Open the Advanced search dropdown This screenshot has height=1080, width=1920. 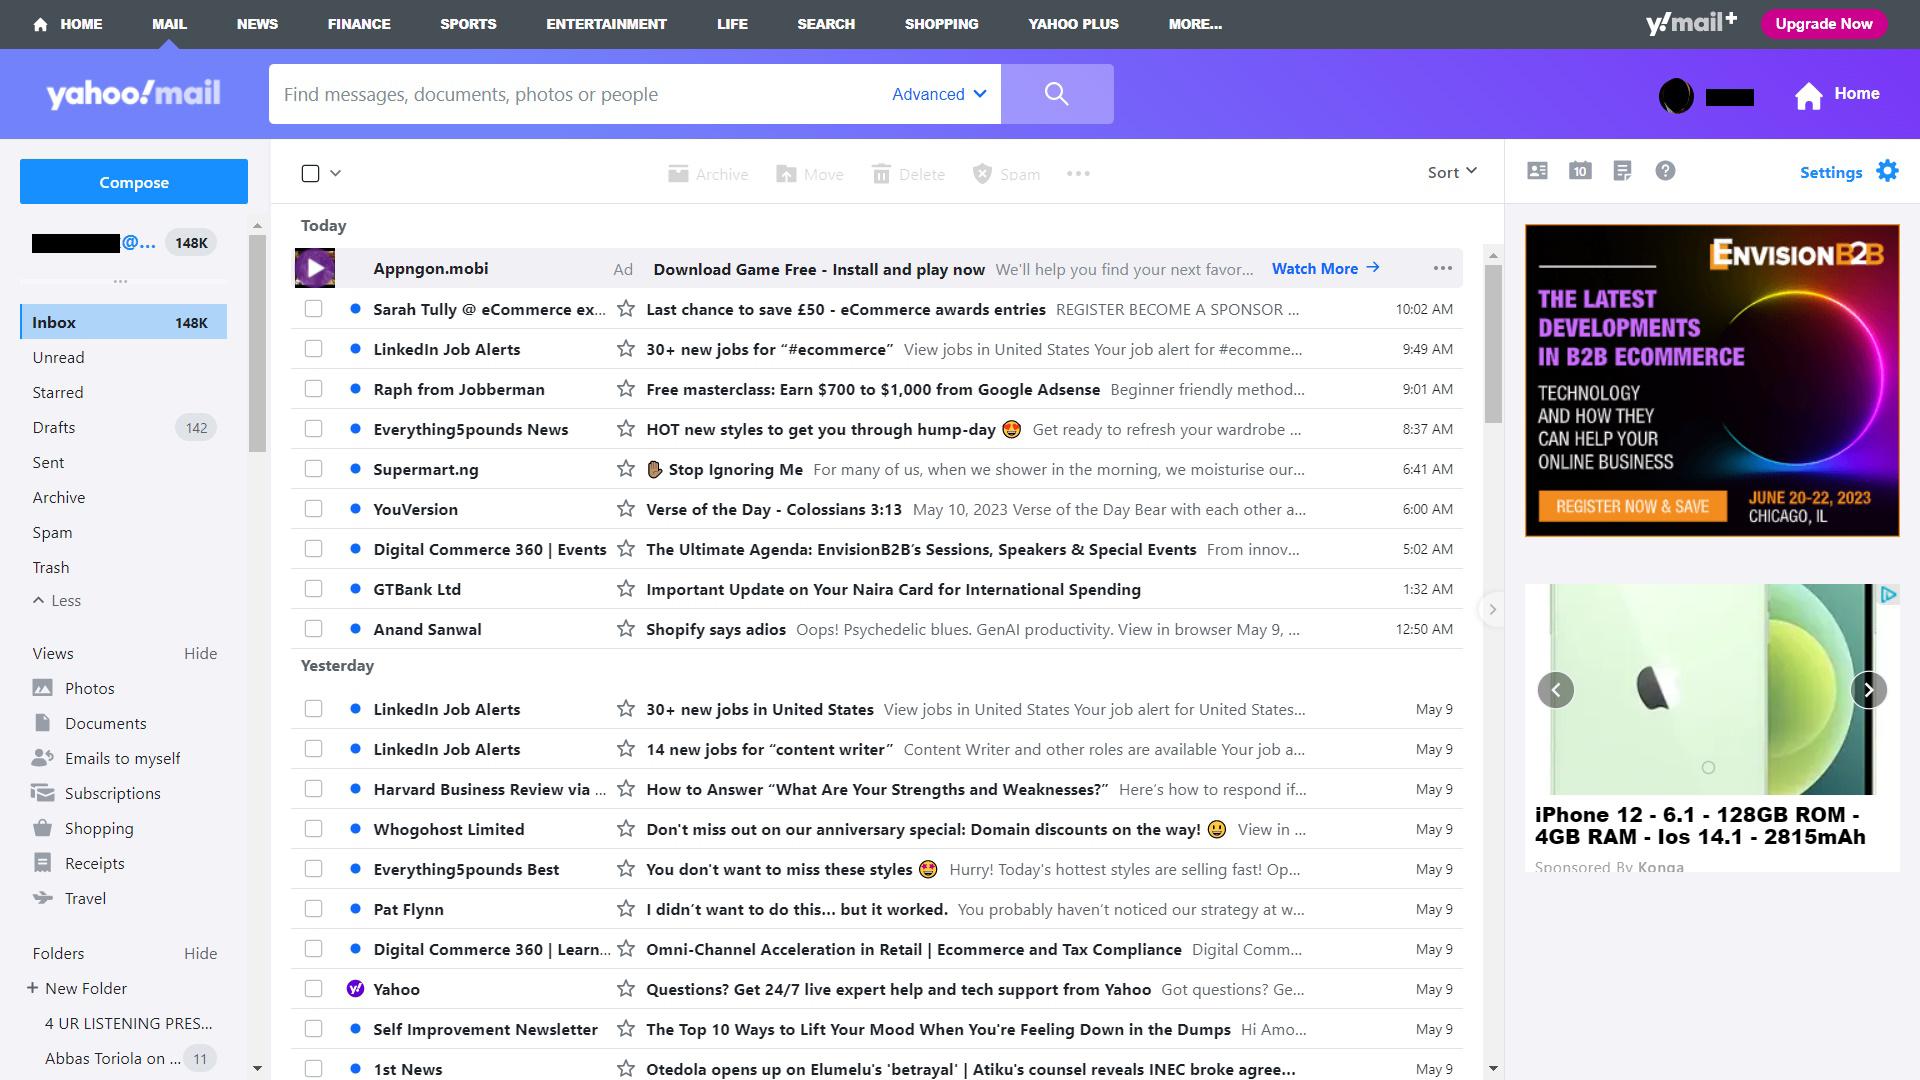tap(939, 94)
